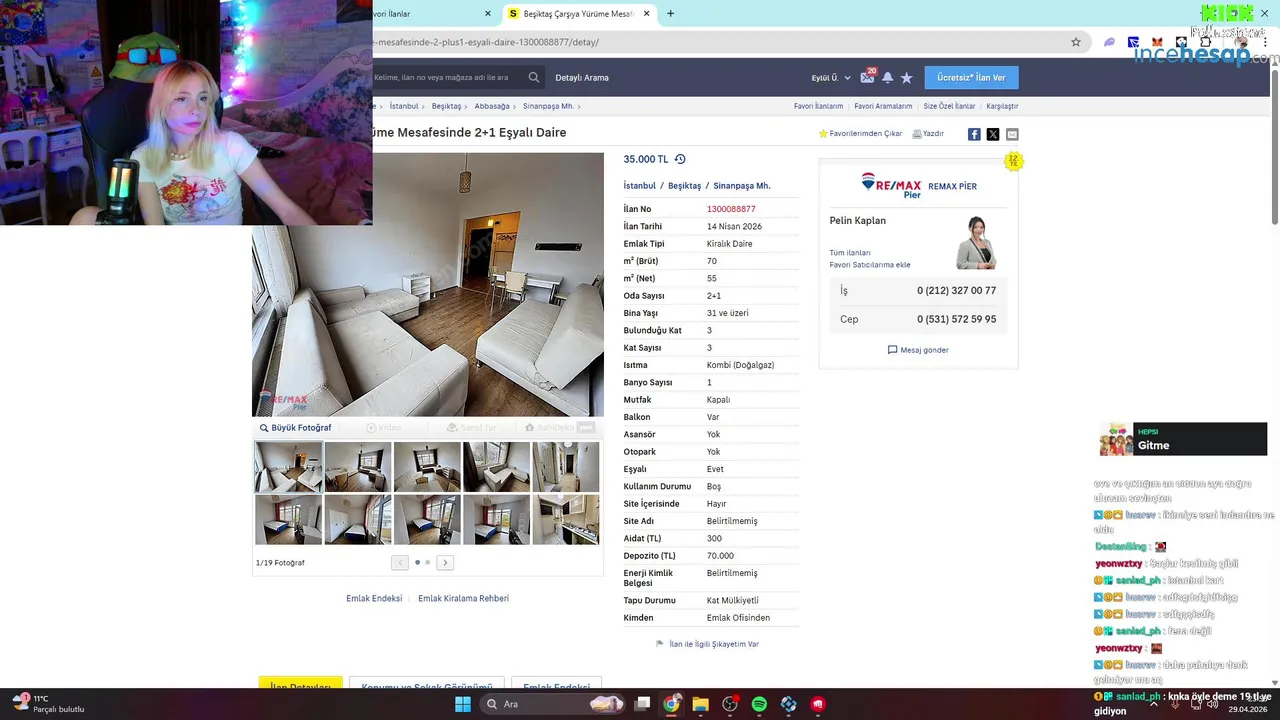
Task: Click the search magnifier icon in site header
Action: point(534,77)
